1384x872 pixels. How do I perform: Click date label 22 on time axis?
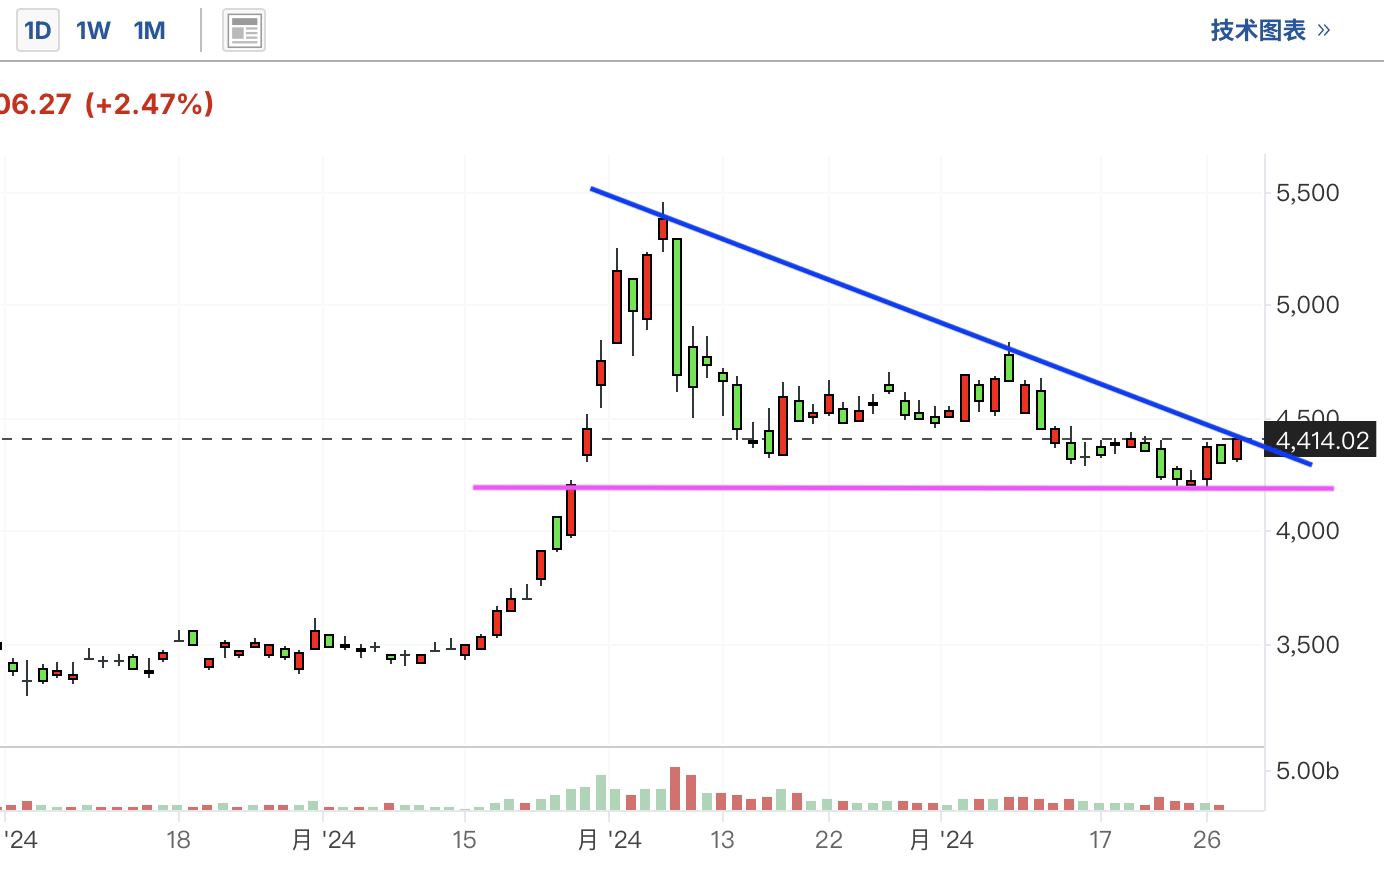[829, 839]
